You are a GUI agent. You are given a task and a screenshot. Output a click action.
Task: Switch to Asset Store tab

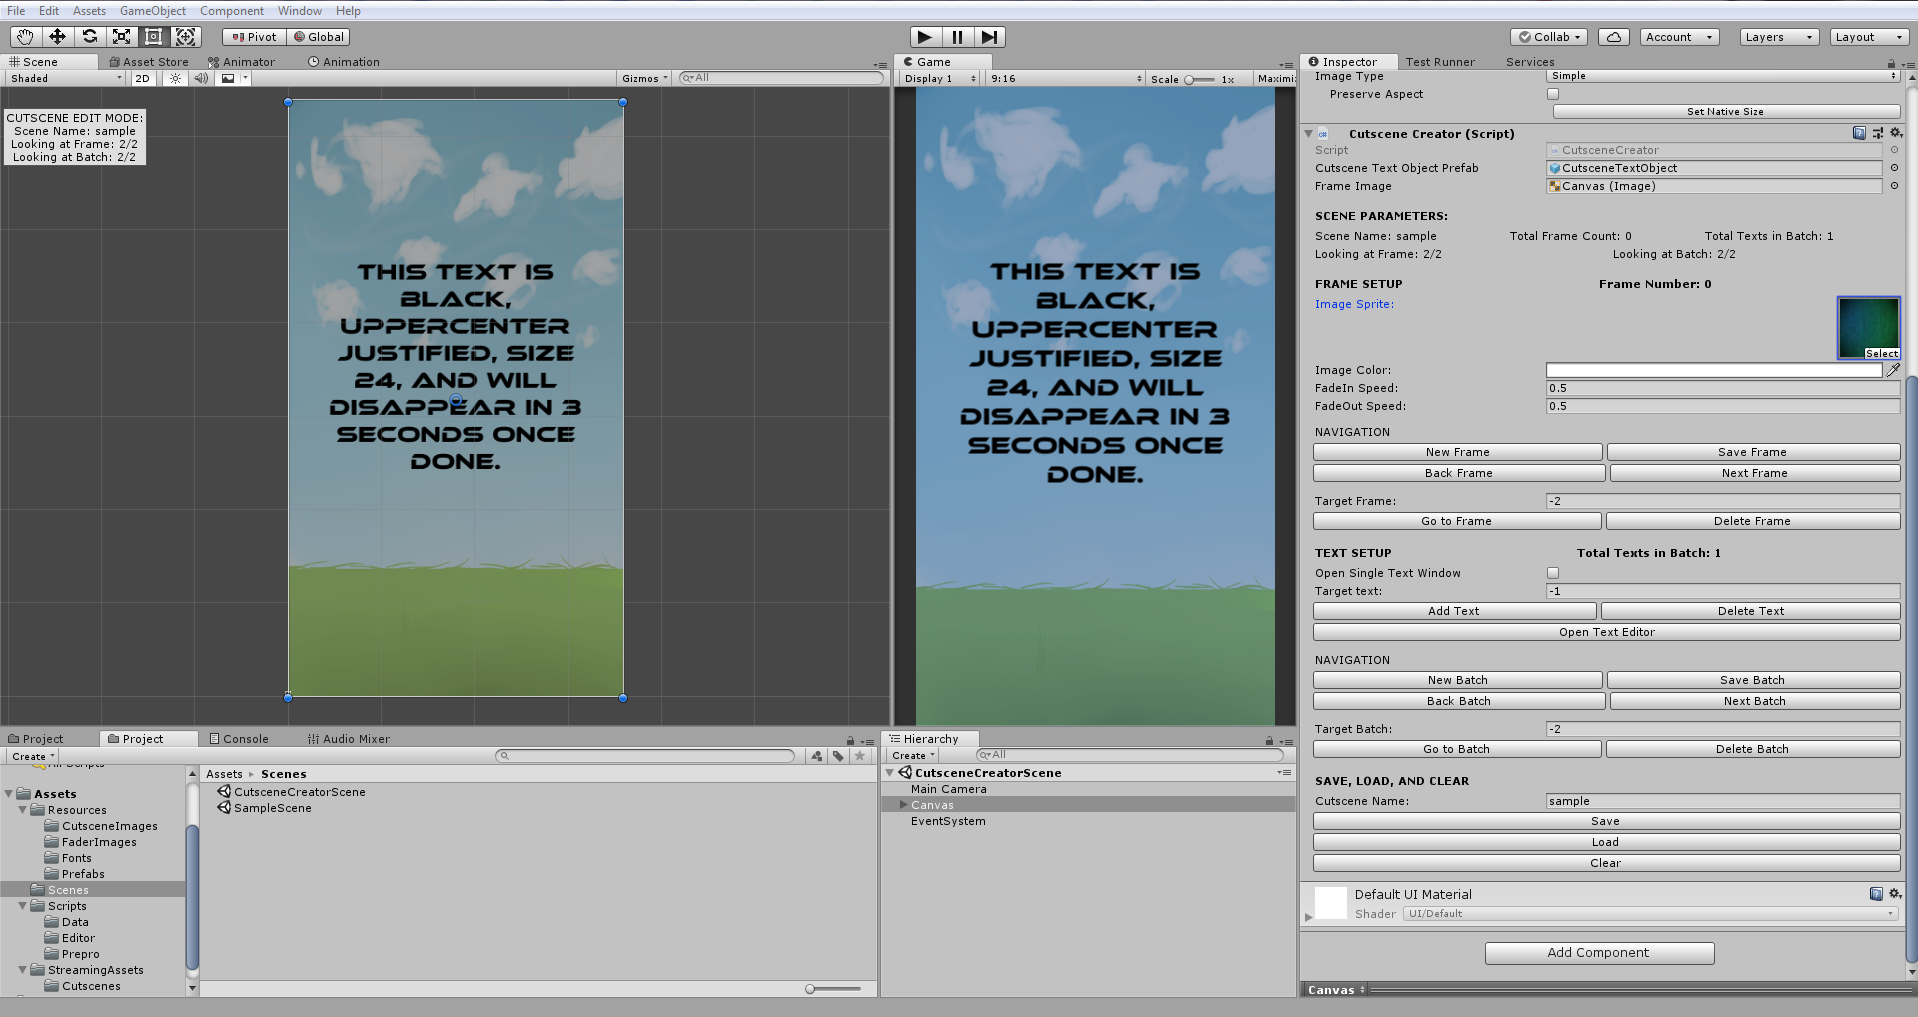148,62
